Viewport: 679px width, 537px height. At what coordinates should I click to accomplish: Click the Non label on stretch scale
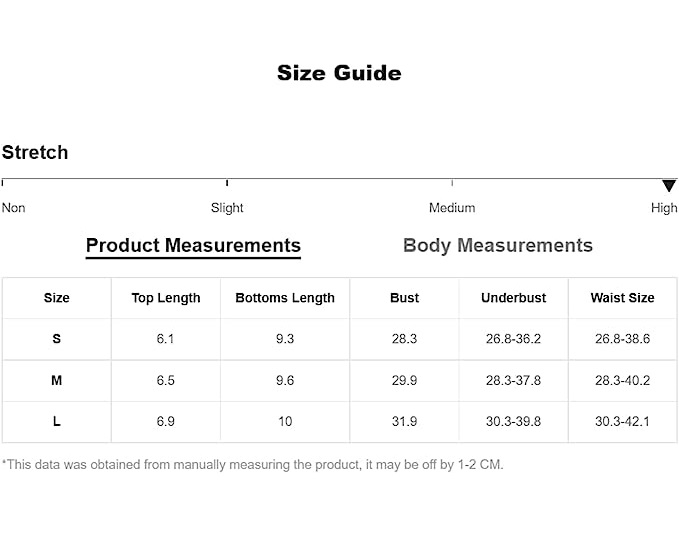14,208
